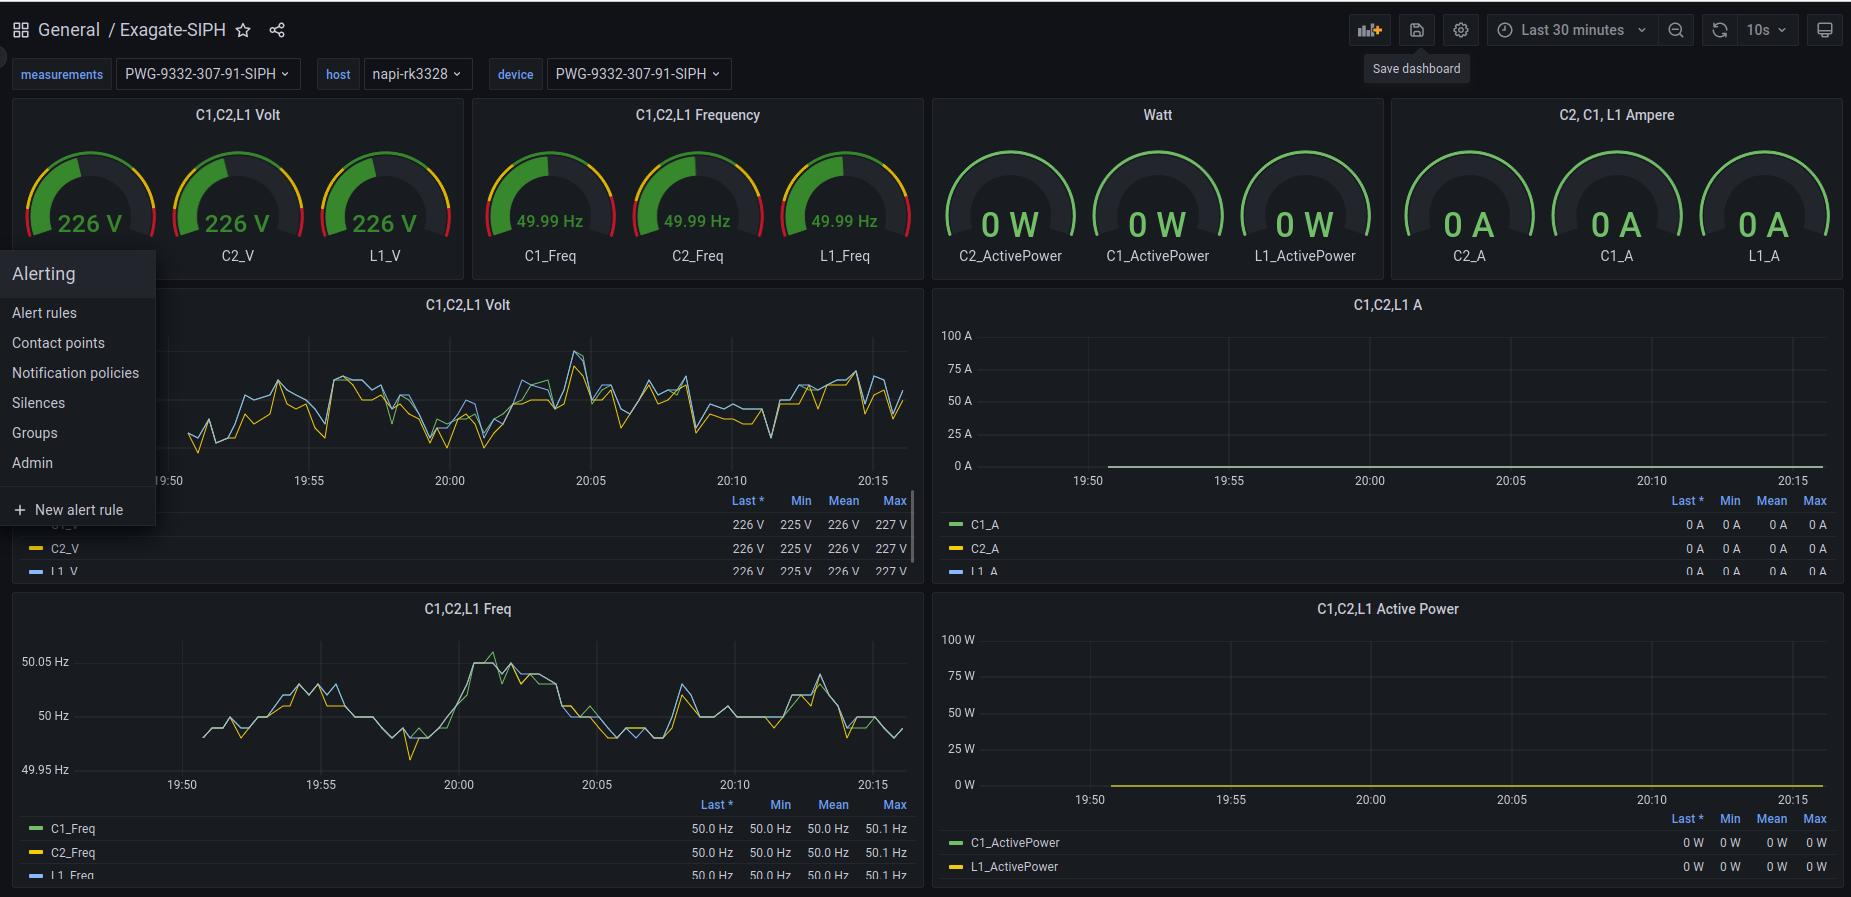Open dashboard search grid icon

20,30
